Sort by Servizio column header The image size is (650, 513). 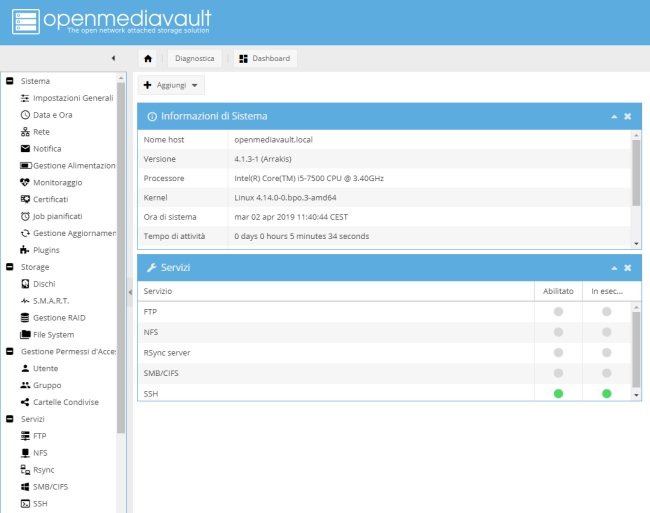(336, 291)
